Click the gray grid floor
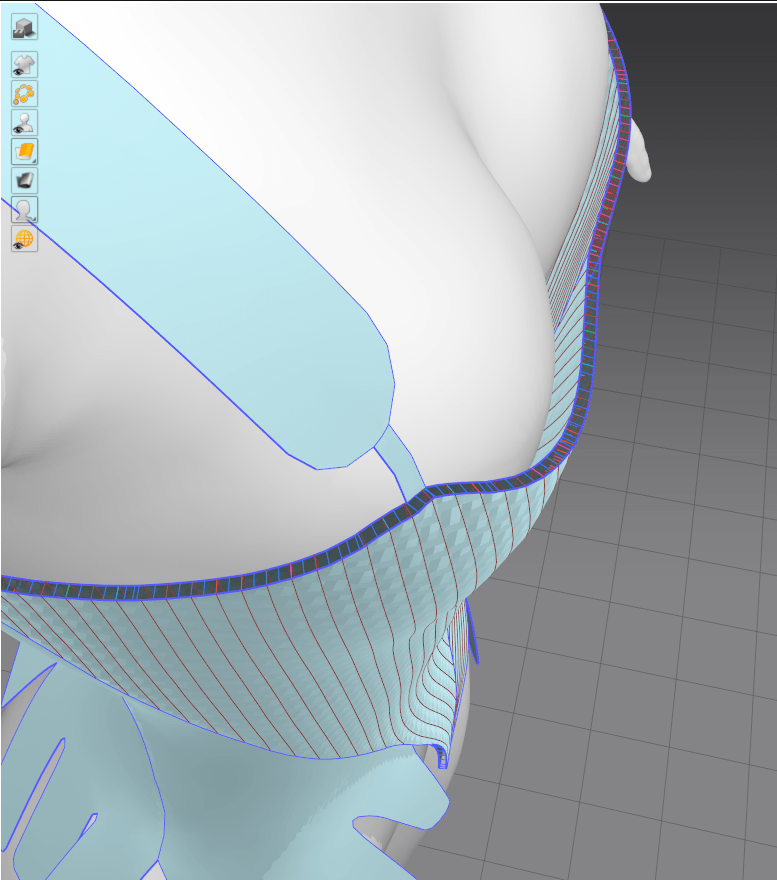Screen dimensions: 777x880 click(x=650, y=600)
